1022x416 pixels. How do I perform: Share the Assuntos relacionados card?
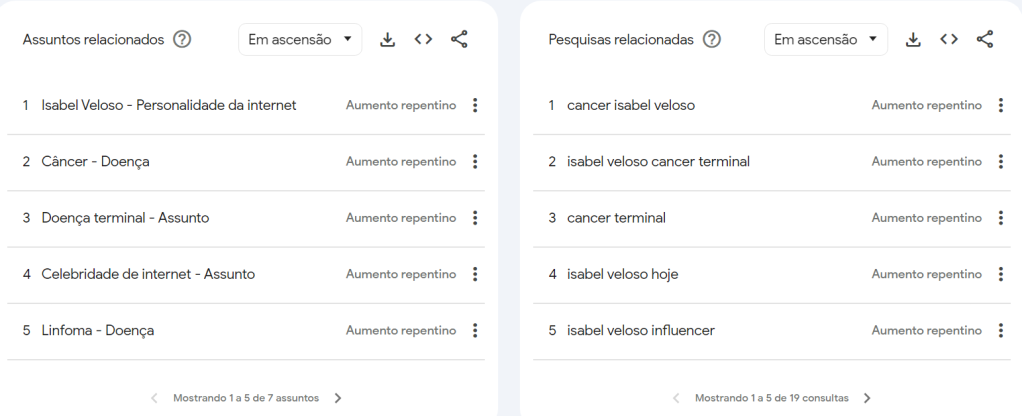[459, 40]
